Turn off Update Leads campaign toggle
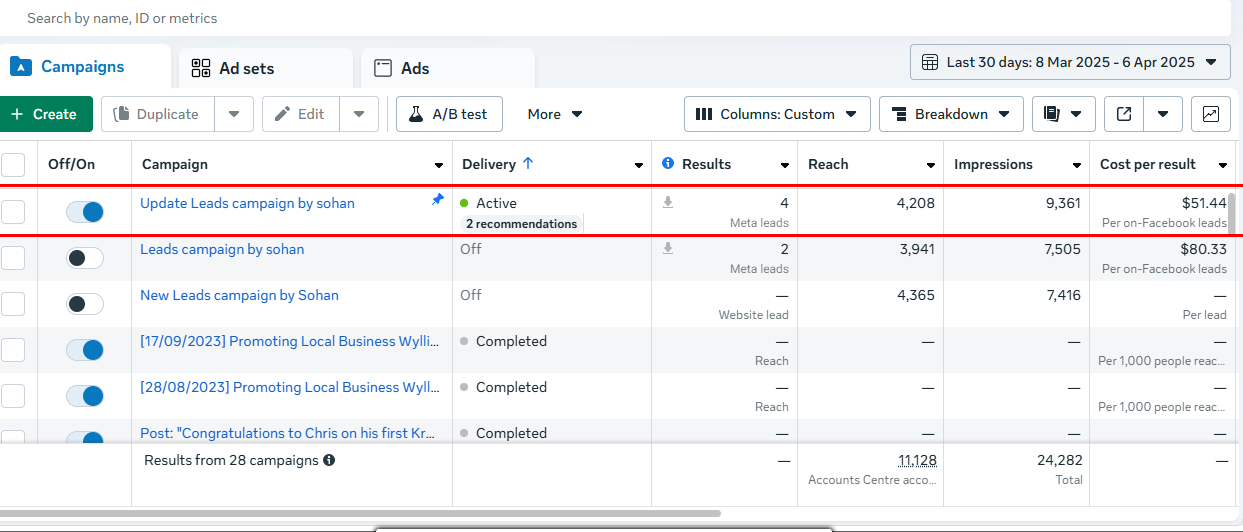Image resolution: width=1243 pixels, height=532 pixels. coord(85,212)
